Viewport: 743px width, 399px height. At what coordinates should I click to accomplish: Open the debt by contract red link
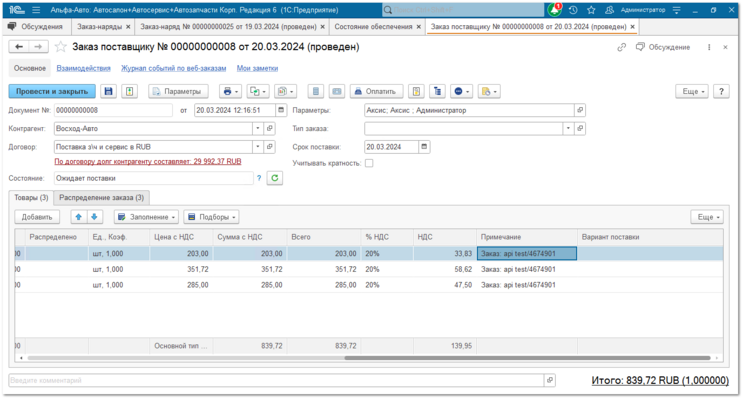click(148, 162)
